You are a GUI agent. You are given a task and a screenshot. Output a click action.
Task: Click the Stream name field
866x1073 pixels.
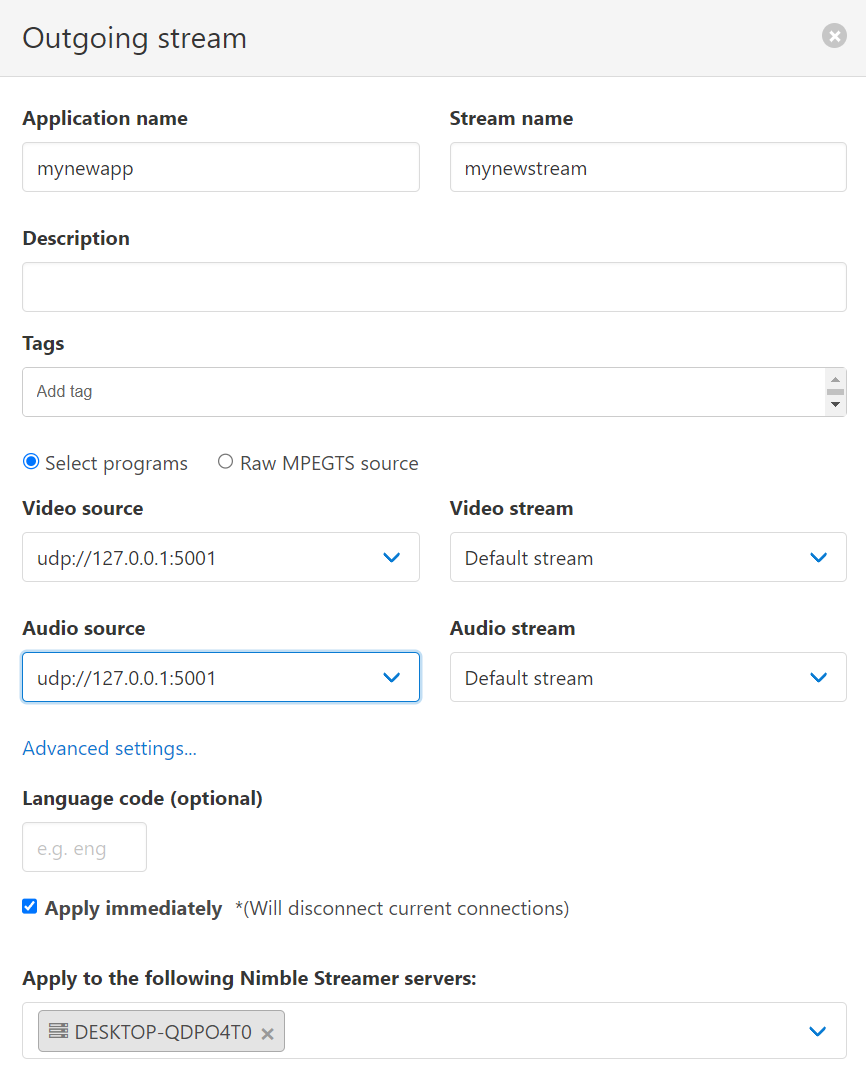(x=648, y=167)
